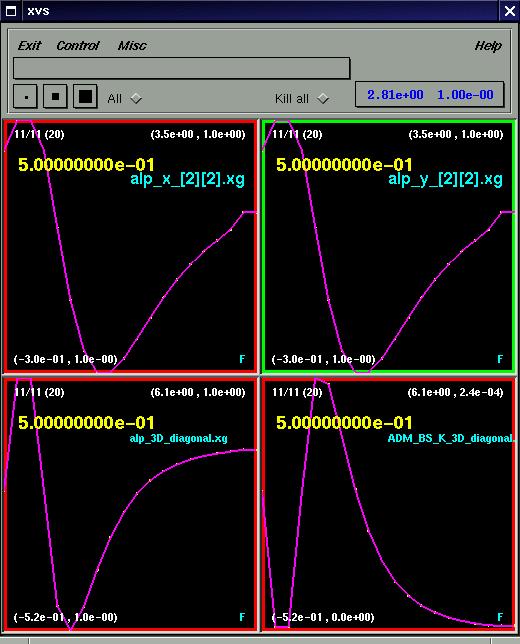520x644 pixels.
Task: Open the Control menu
Action: click(78, 46)
